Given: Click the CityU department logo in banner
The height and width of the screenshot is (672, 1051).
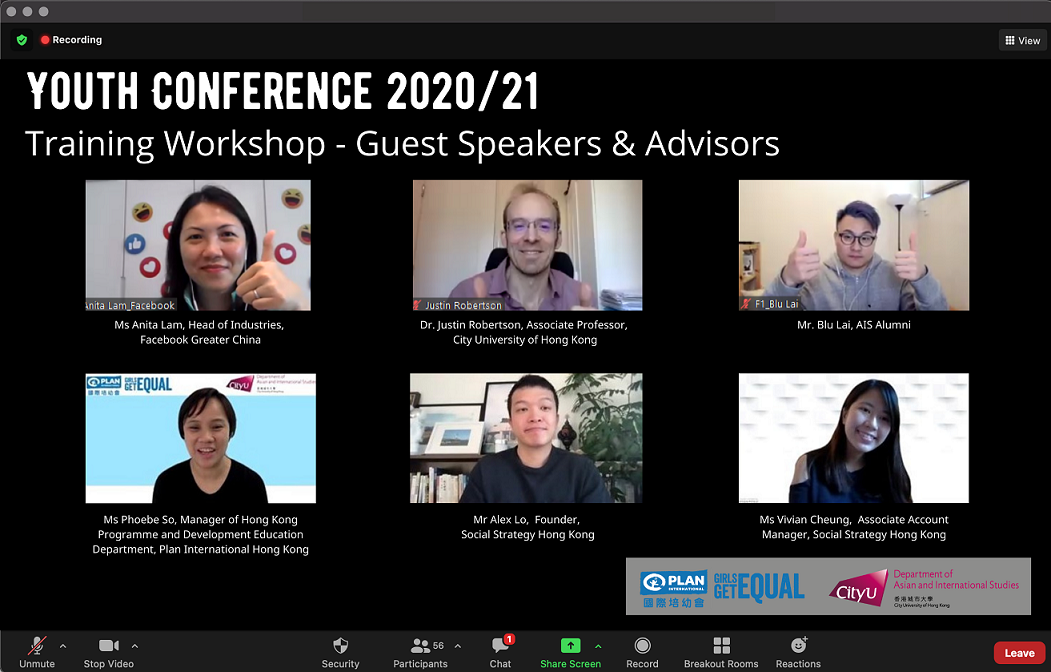Looking at the screenshot, I should (x=924, y=589).
